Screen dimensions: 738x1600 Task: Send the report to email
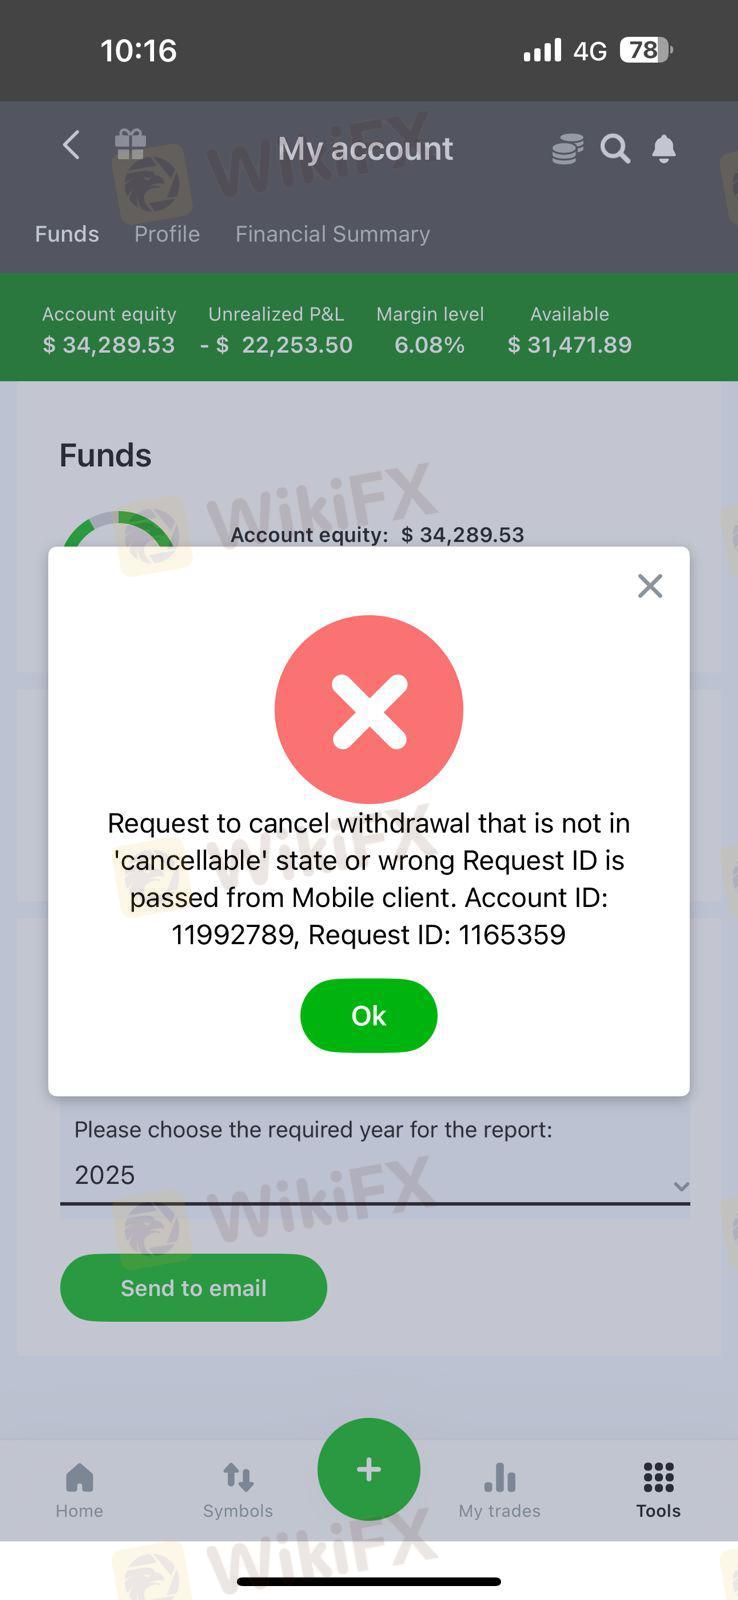click(194, 1288)
